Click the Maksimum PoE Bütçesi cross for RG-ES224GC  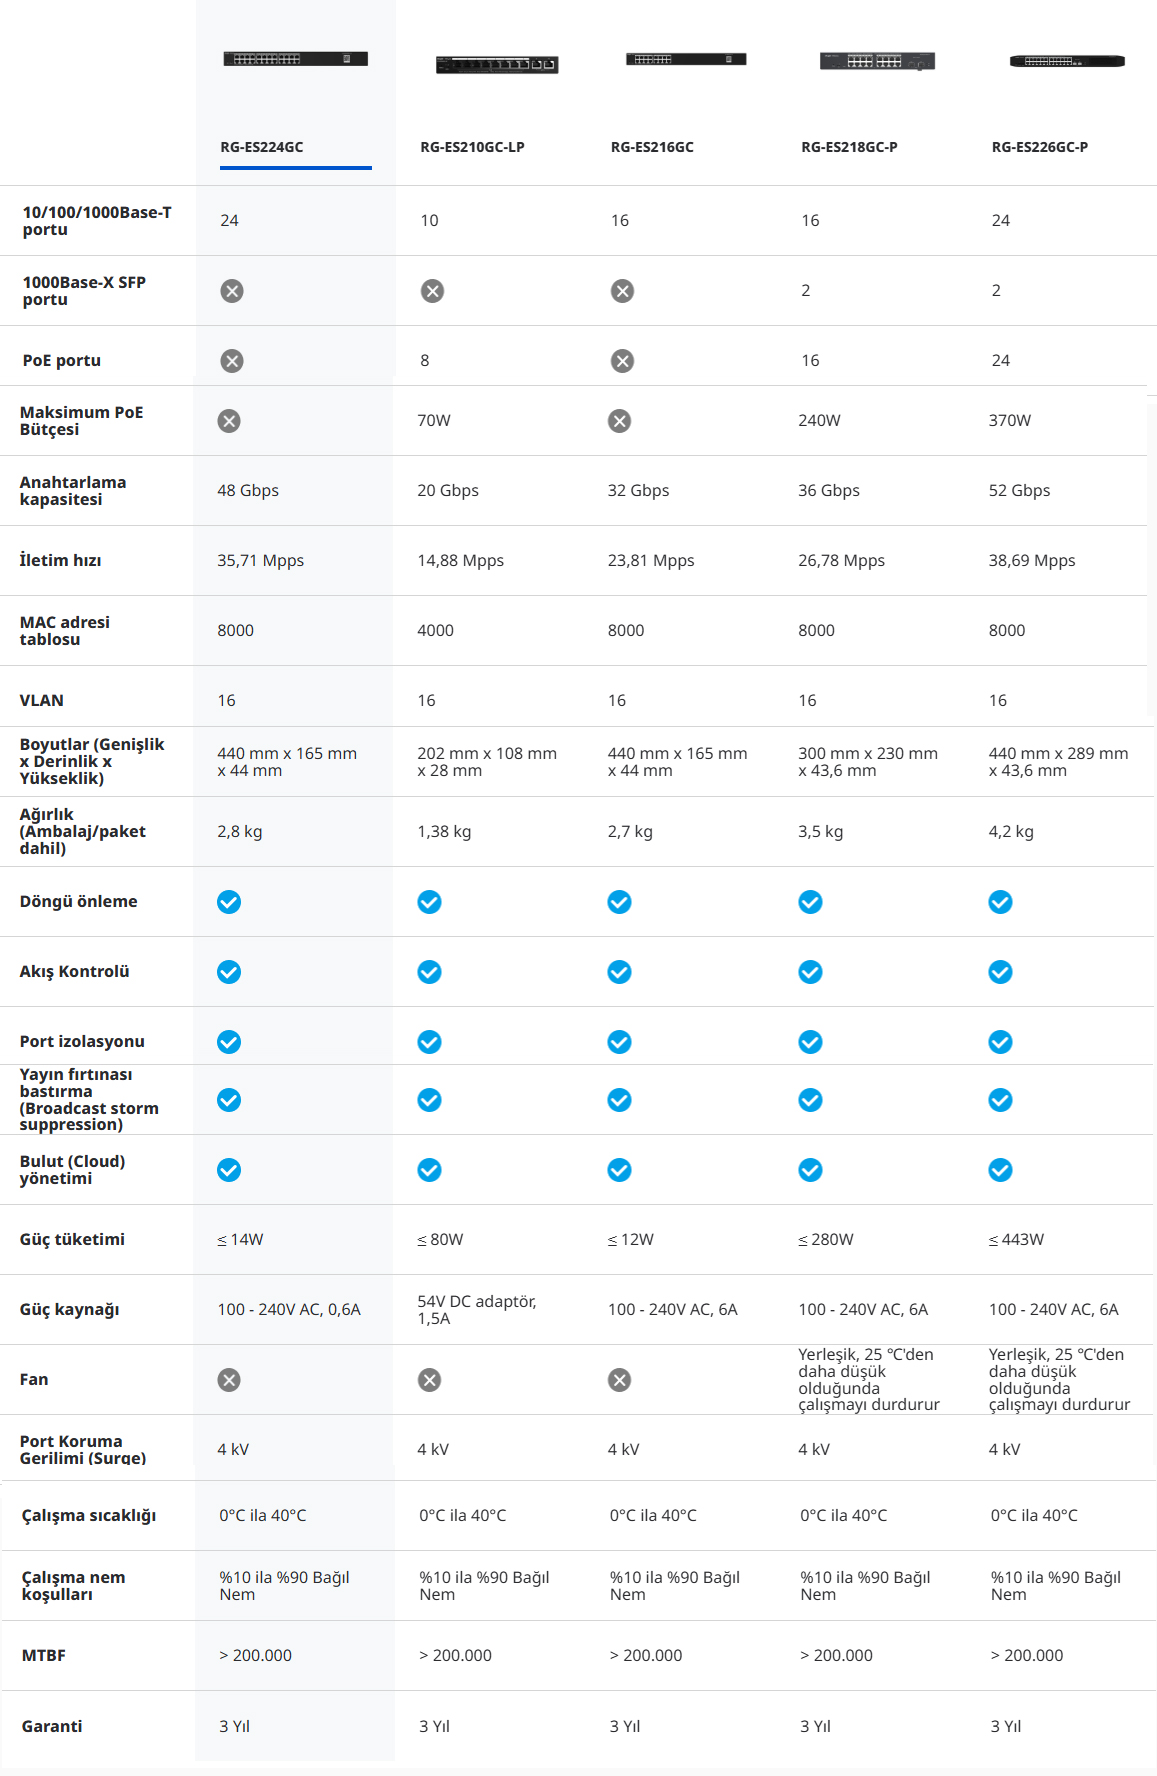tap(229, 421)
